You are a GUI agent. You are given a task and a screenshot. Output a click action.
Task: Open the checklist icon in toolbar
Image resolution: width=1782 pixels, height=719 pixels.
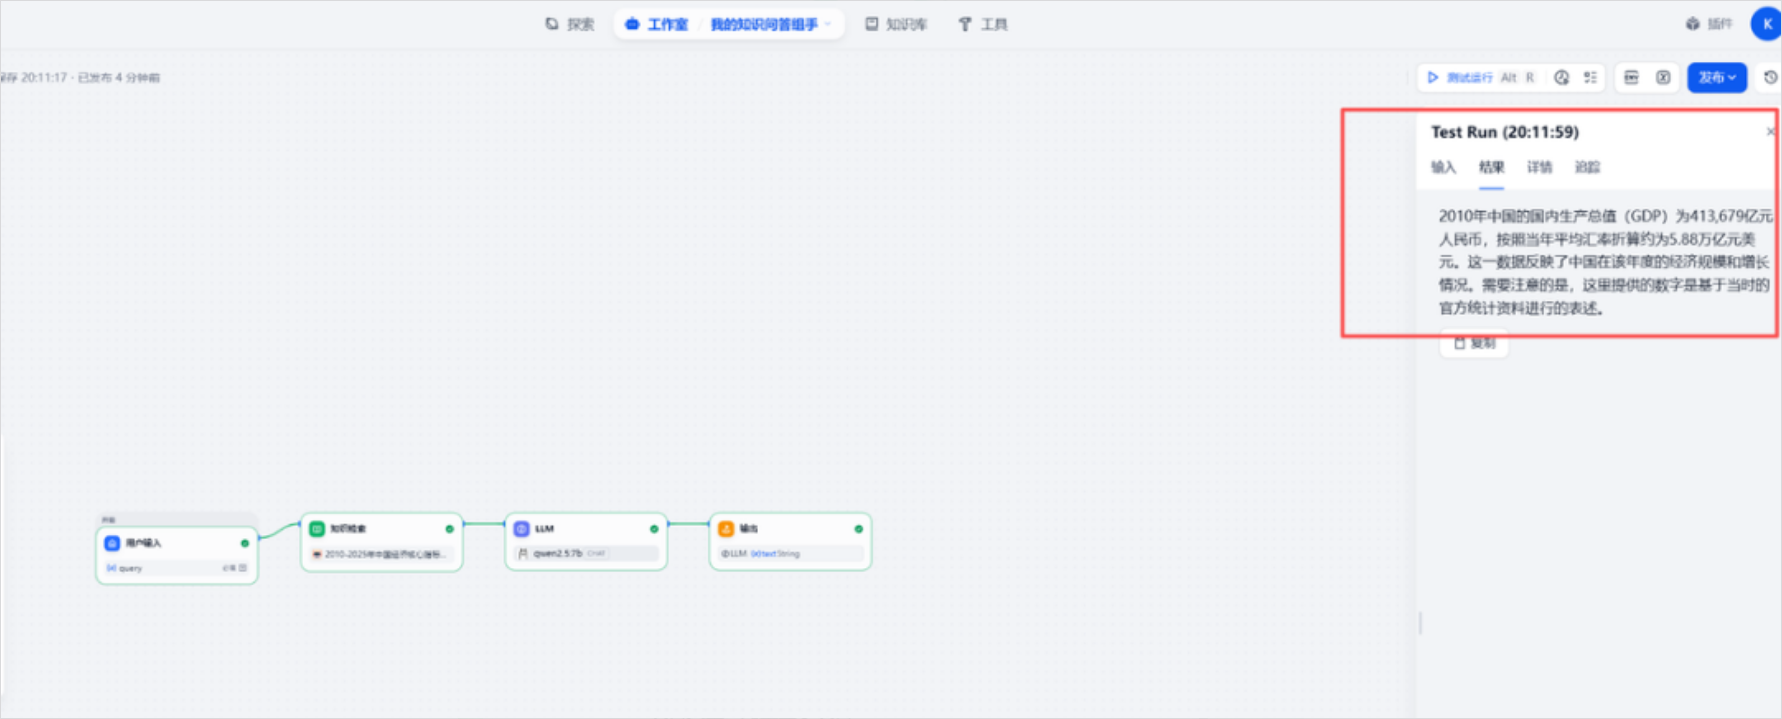point(1590,77)
